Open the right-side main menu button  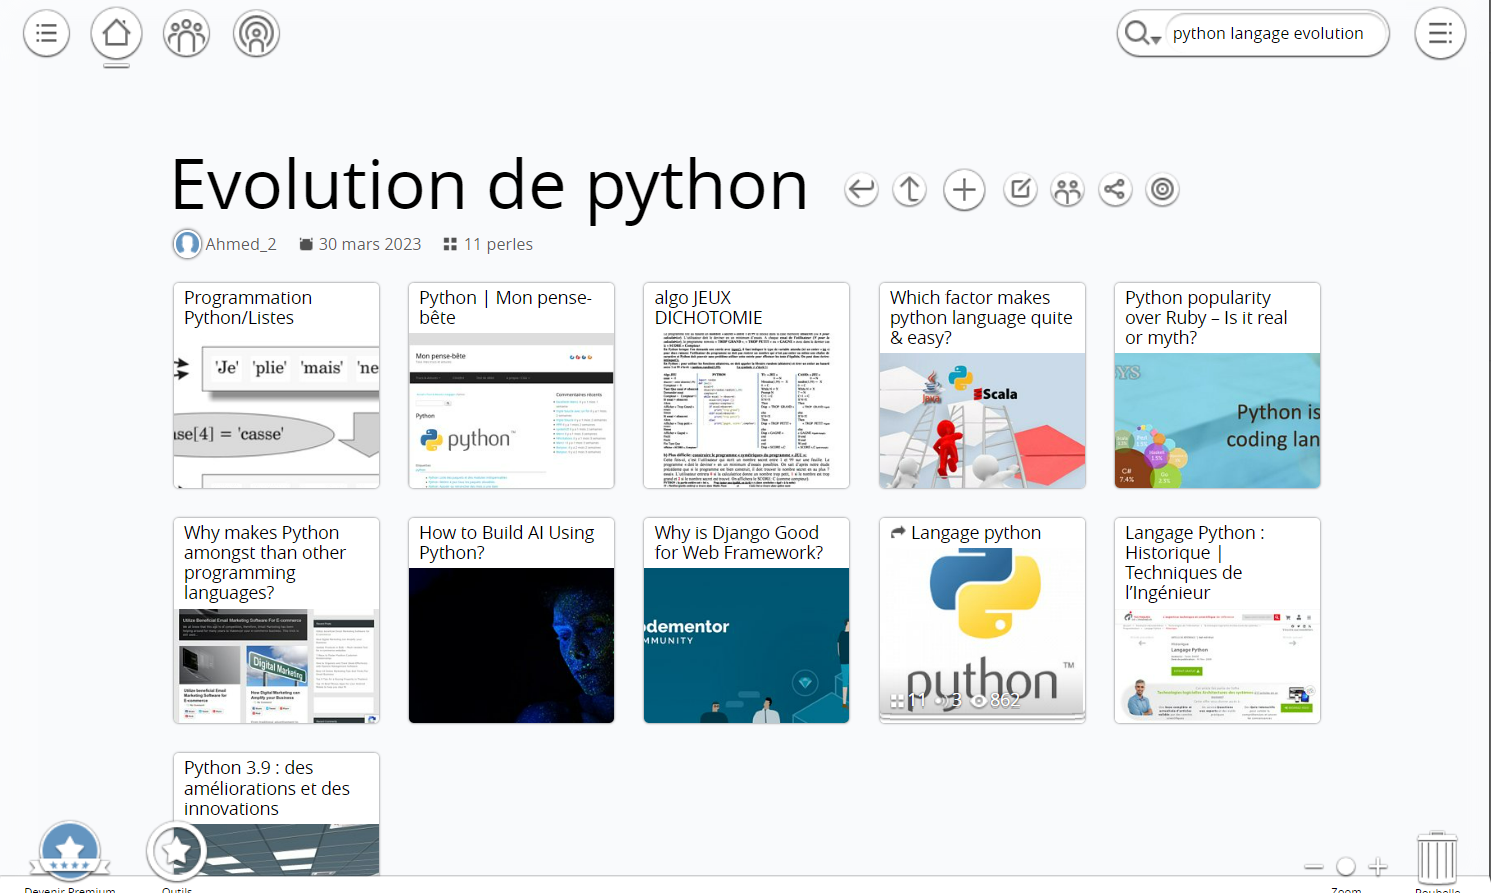point(1440,34)
